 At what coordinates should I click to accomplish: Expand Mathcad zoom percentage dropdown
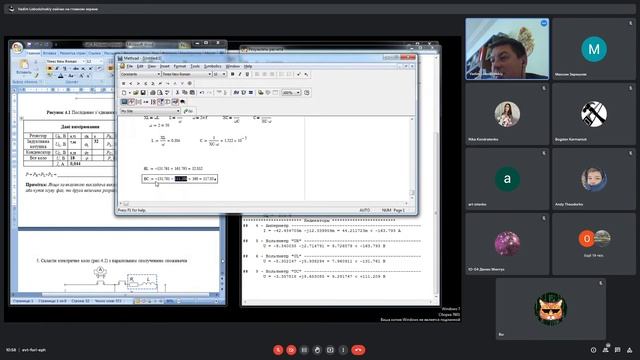coord(298,93)
